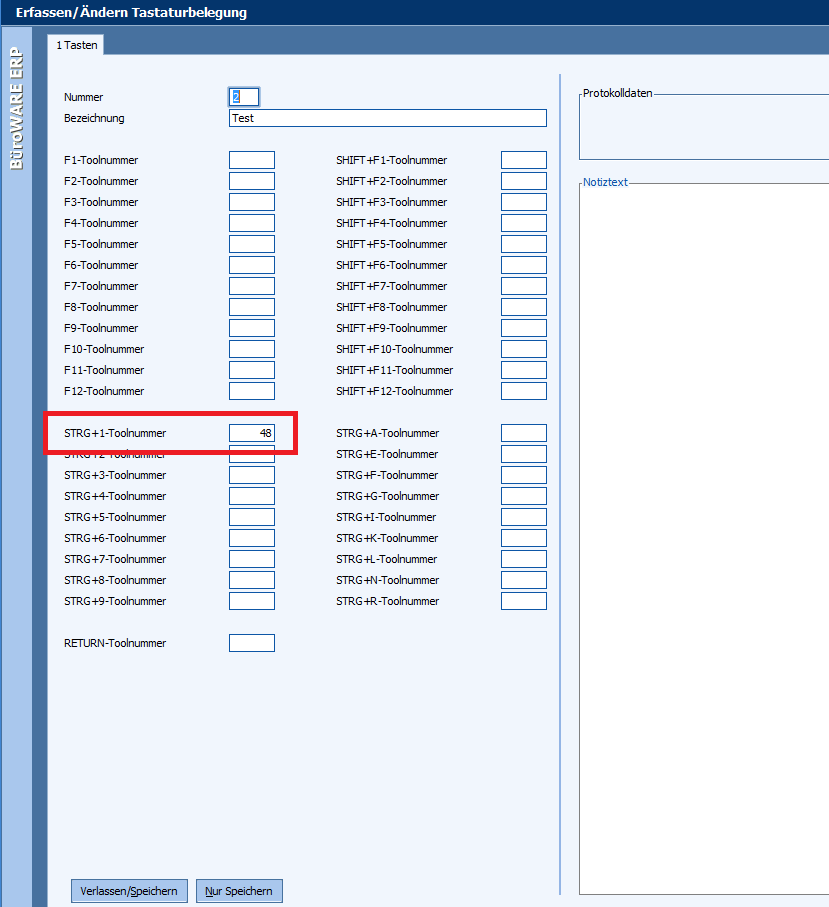This screenshot has width=829, height=907.
Task: Select the F1-Toolnummer input field
Action: click(252, 160)
